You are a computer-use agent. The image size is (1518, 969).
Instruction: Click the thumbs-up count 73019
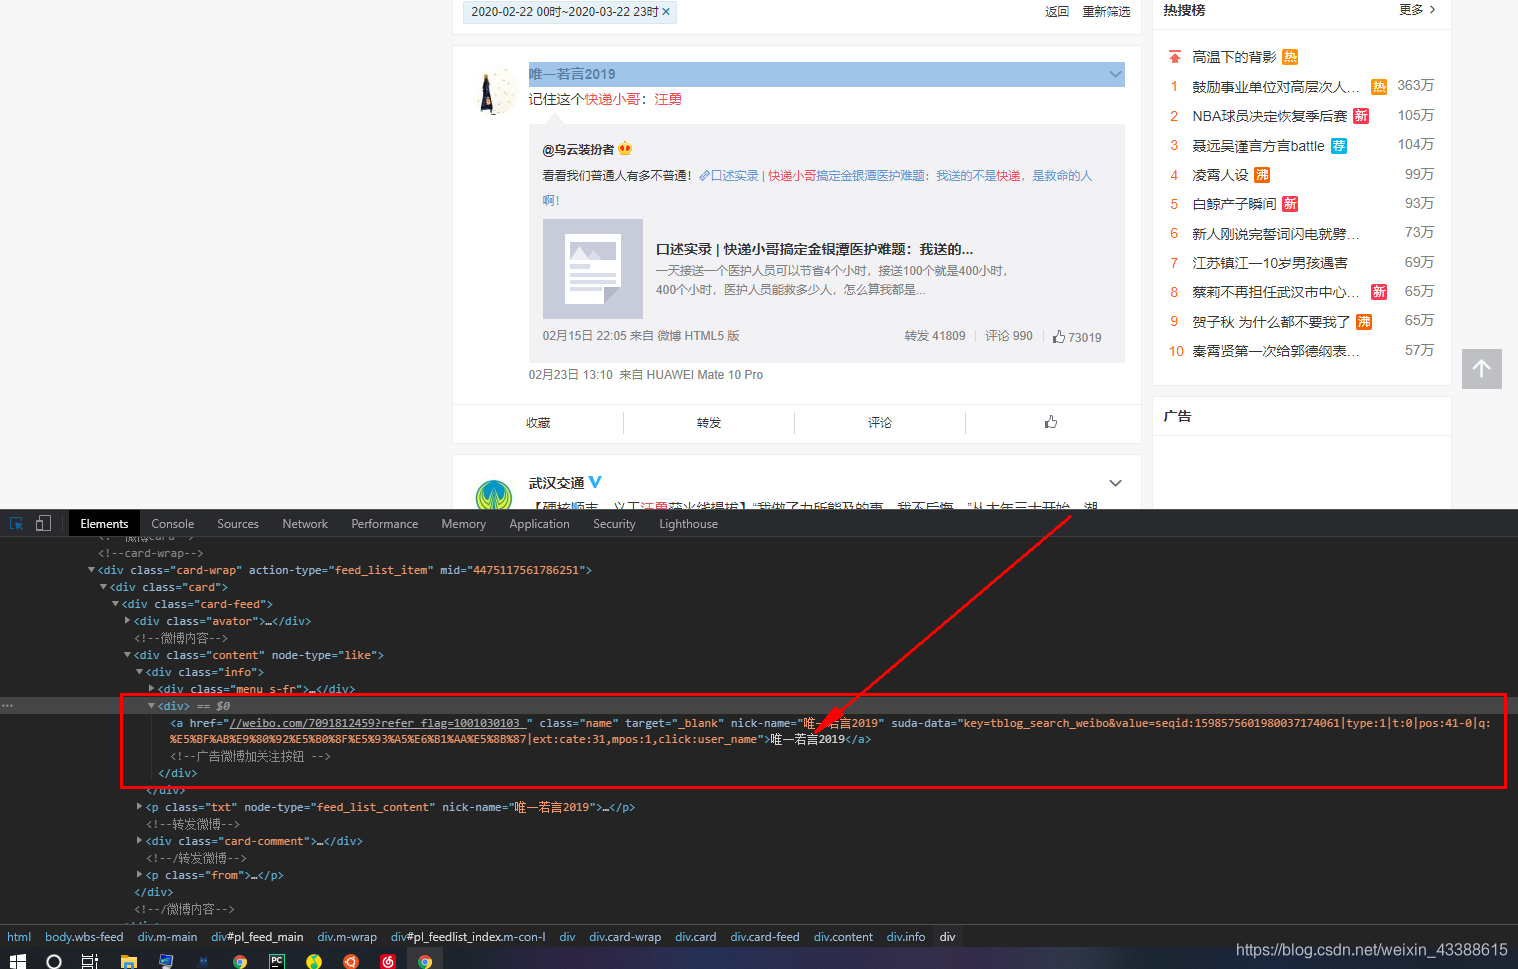click(1077, 337)
